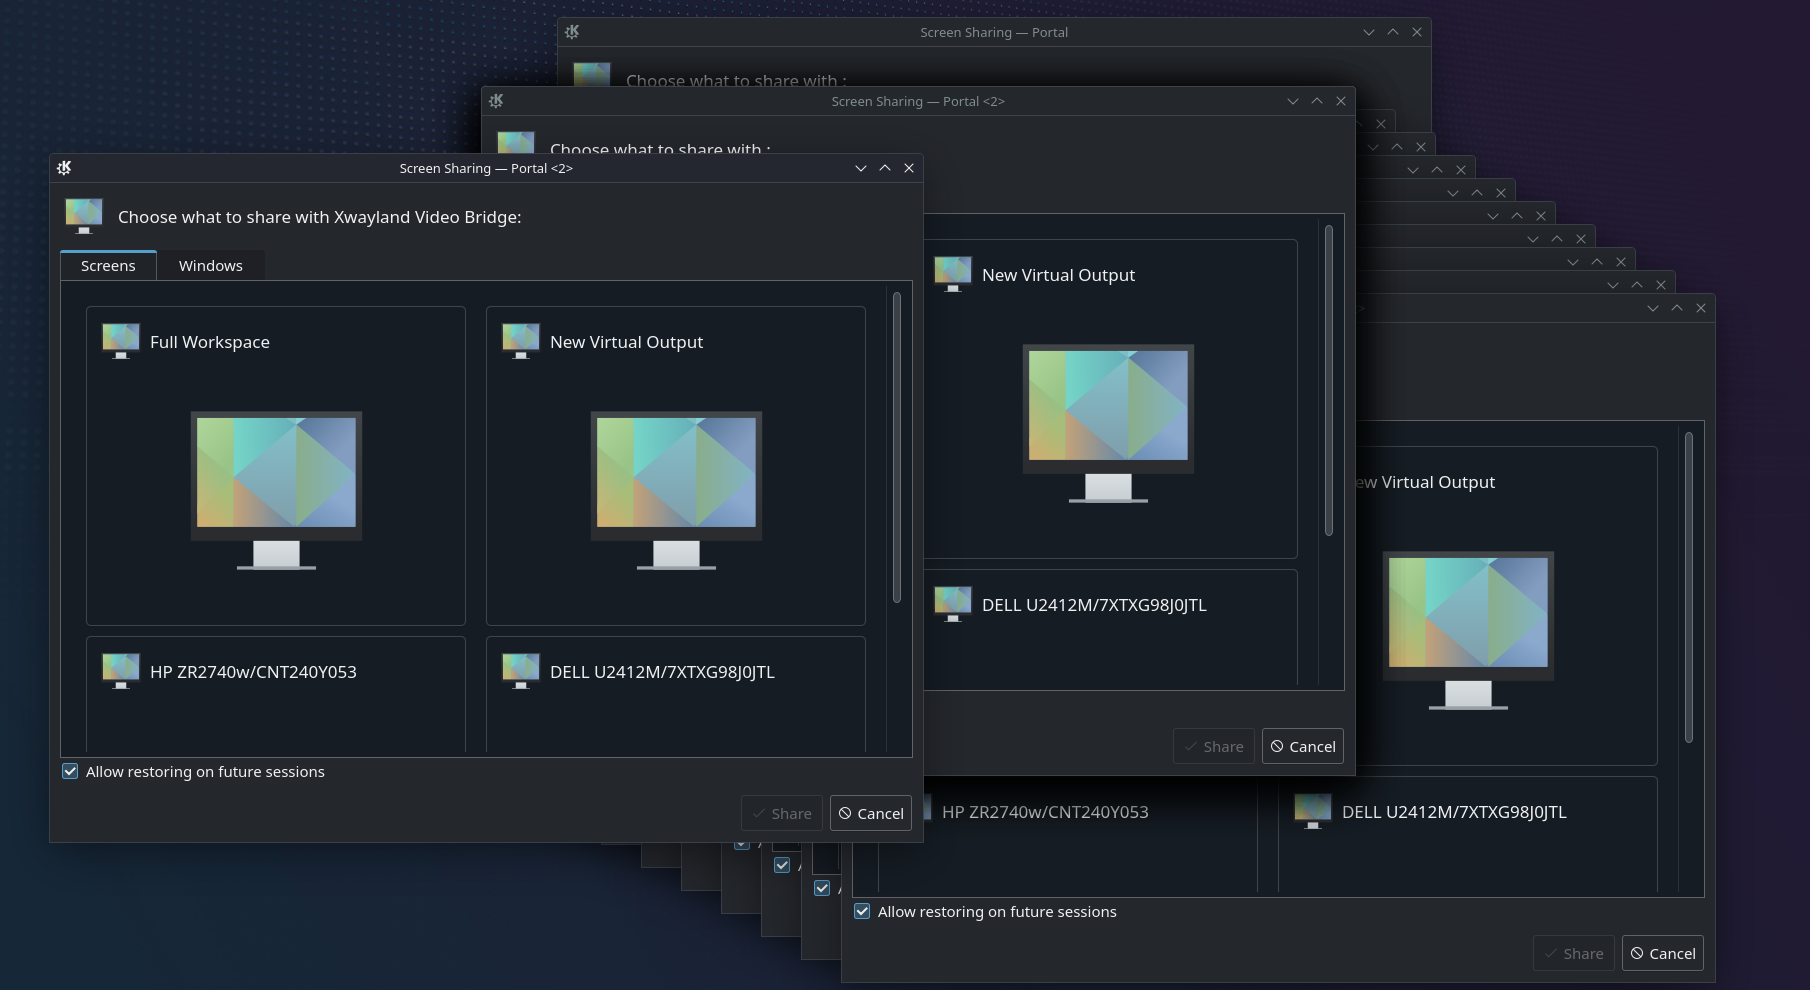
Task: Uncheck 'Allow restoring' in front dialog
Action: pyautogui.click(x=71, y=772)
